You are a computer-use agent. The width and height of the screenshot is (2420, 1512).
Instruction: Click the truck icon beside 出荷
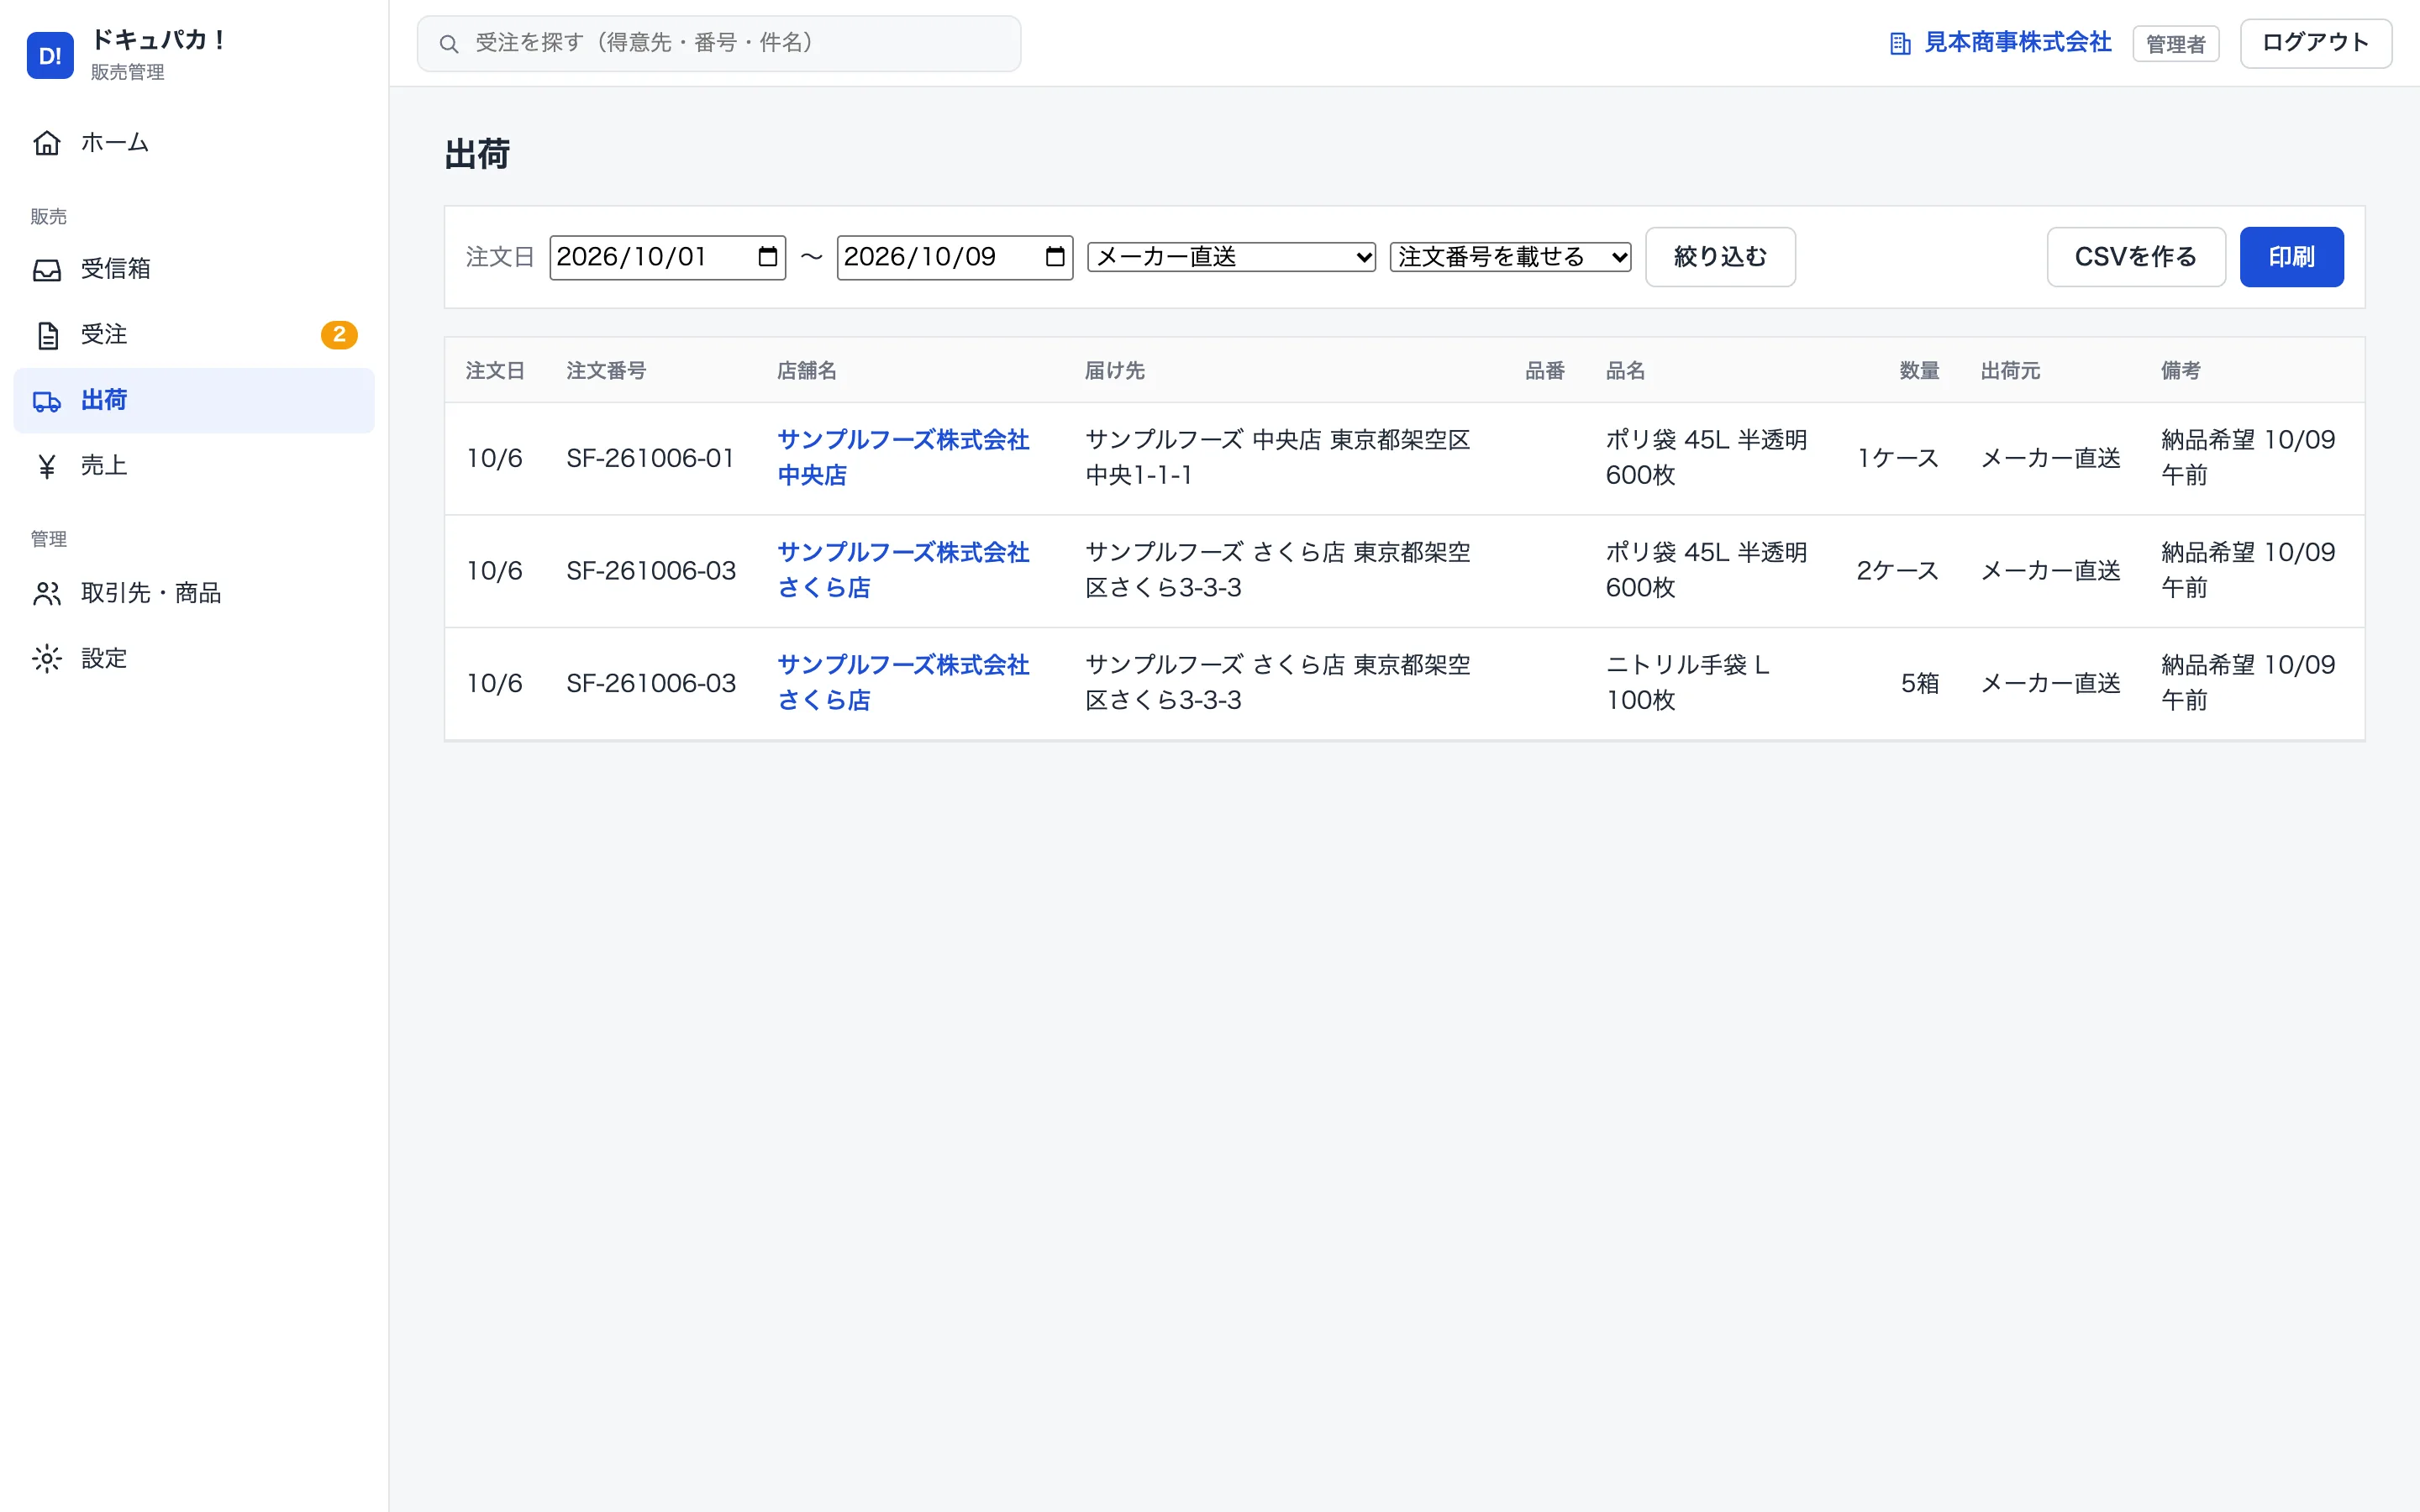coord(47,401)
